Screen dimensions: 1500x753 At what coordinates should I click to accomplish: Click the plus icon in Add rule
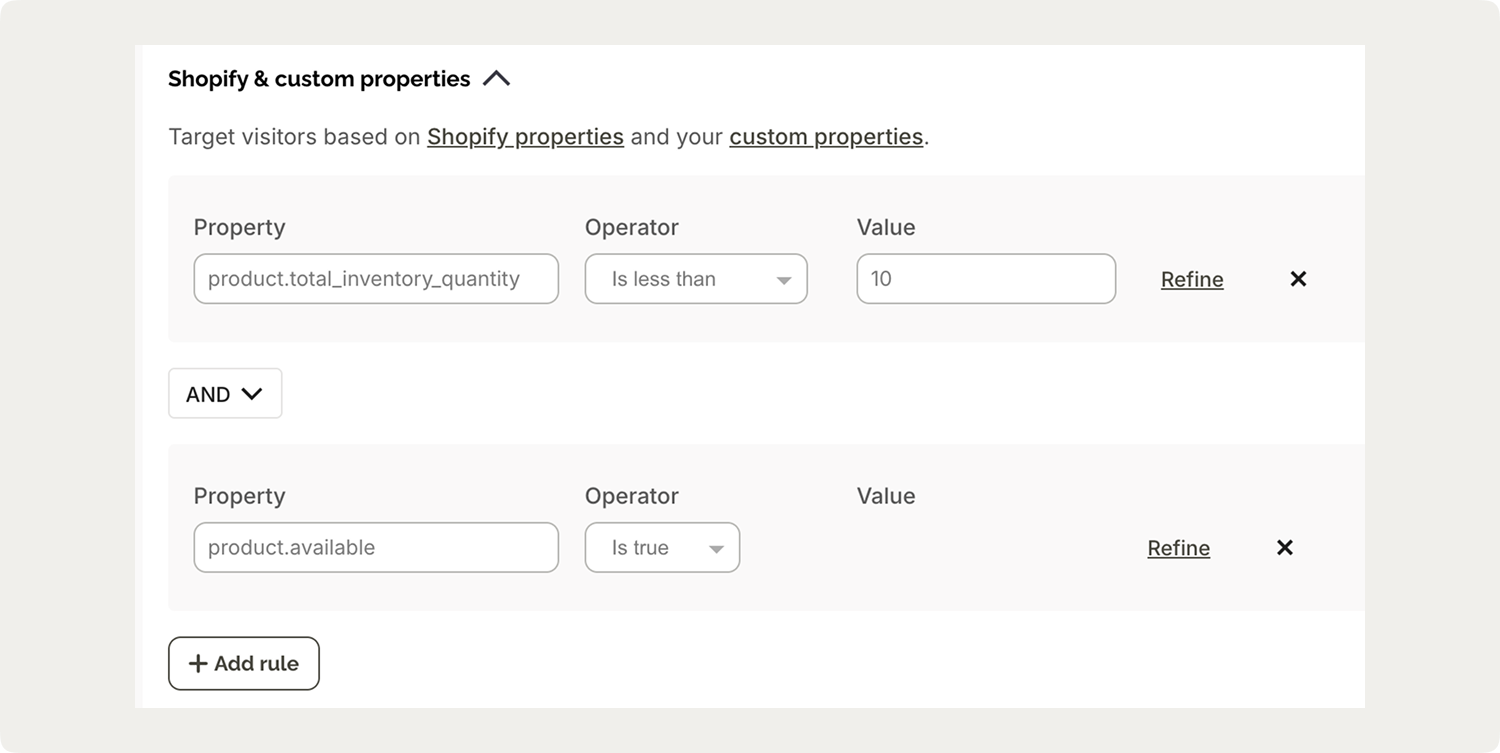pyautogui.click(x=198, y=664)
